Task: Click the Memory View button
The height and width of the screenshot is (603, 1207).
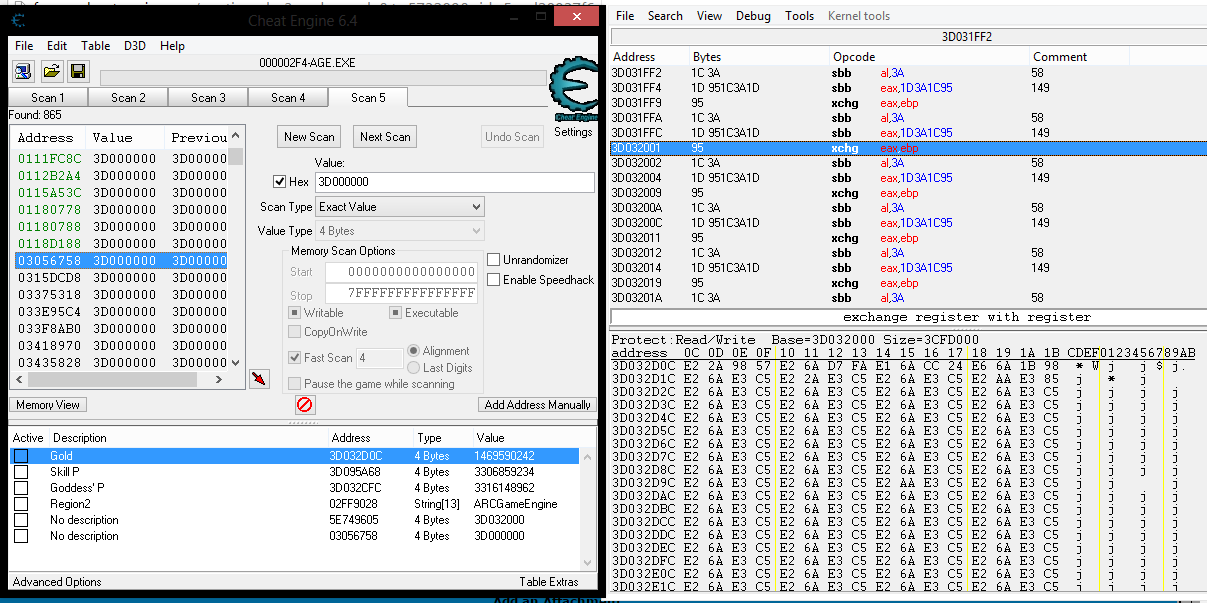Action: (48, 405)
